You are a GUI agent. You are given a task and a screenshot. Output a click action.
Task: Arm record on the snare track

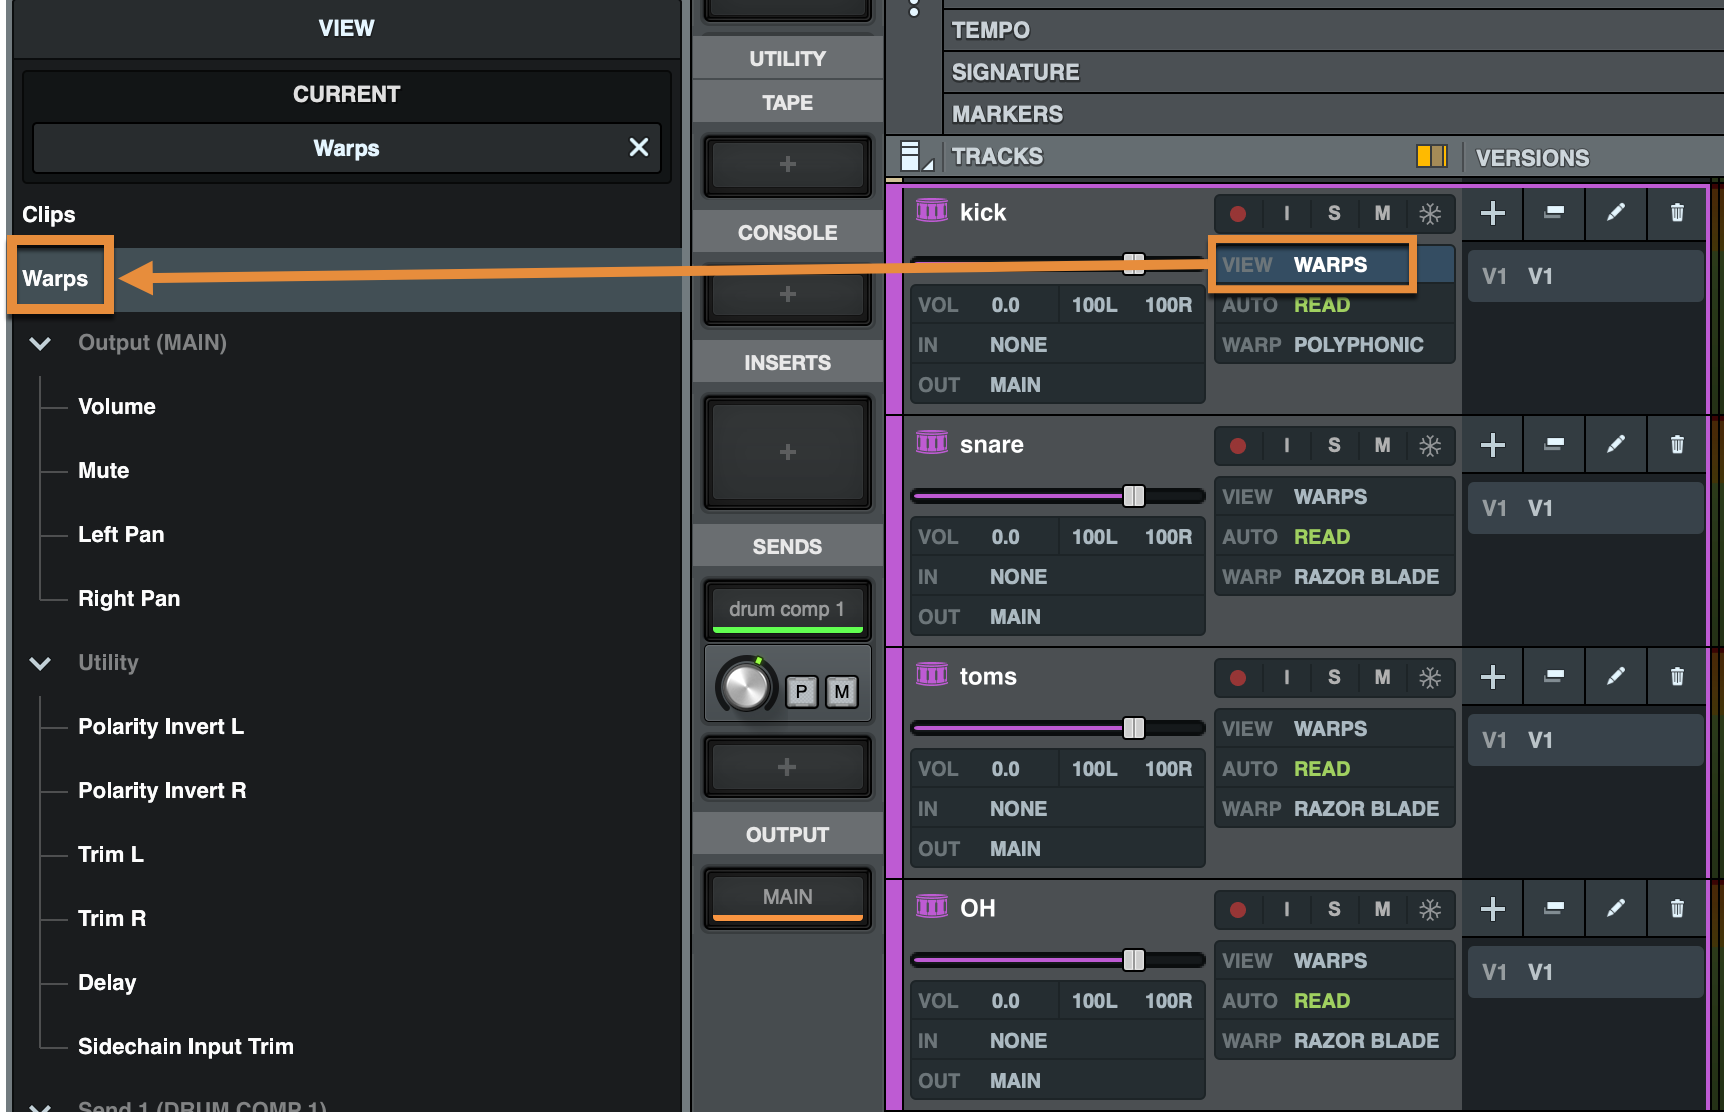pyautogui.click(x=1238, y=446)
